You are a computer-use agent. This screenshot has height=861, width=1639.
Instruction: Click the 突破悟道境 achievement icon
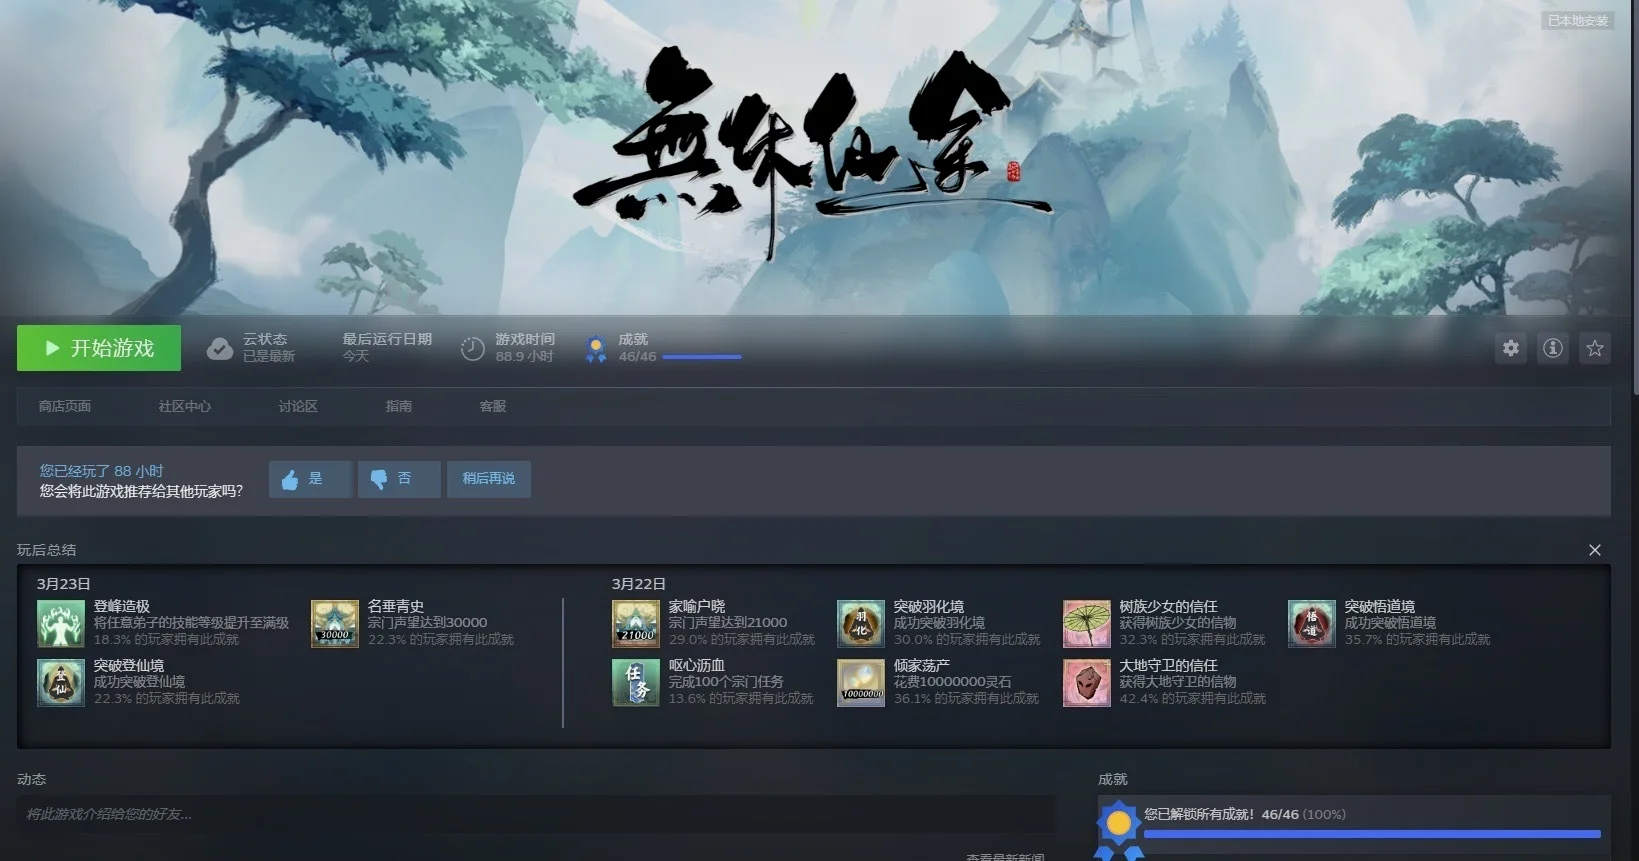click(1312, 624)
